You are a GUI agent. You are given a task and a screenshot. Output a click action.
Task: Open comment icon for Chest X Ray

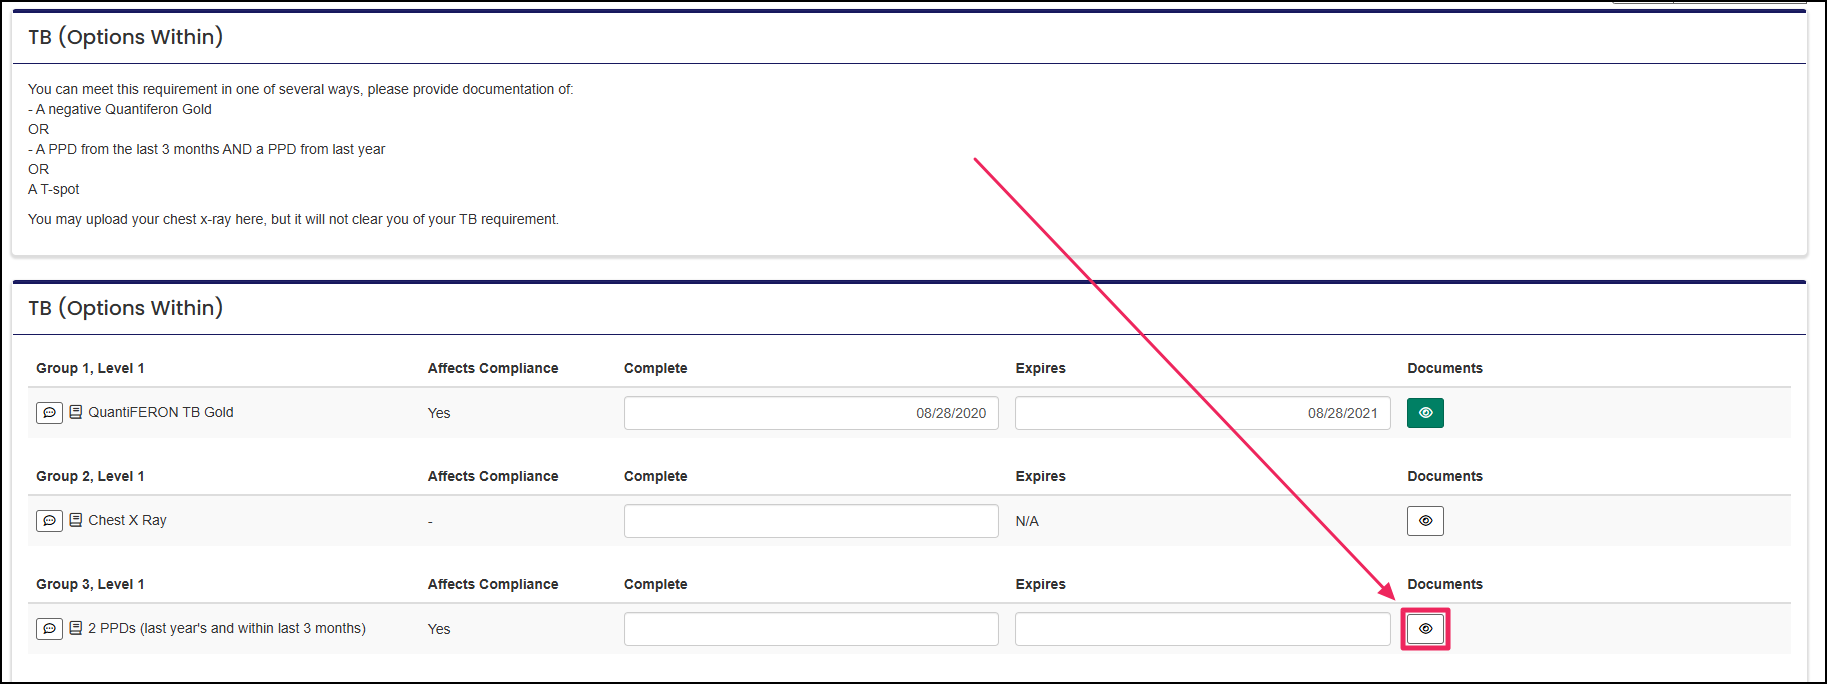coord(49,521)
